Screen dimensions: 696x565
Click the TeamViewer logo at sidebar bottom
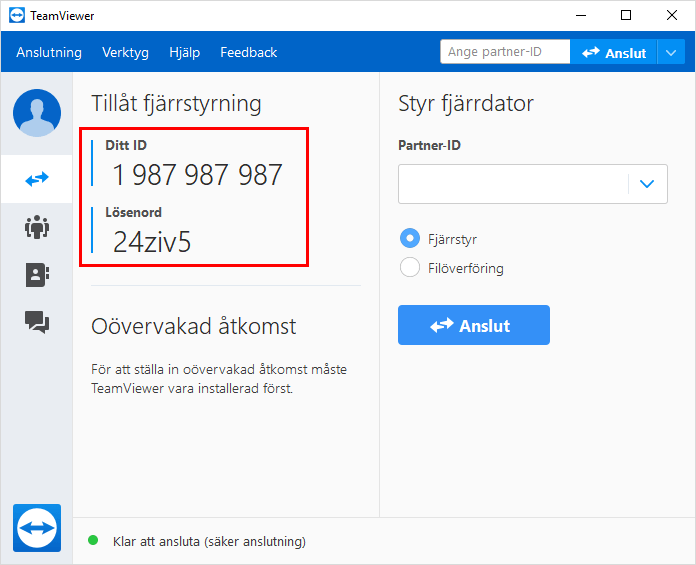37,528
